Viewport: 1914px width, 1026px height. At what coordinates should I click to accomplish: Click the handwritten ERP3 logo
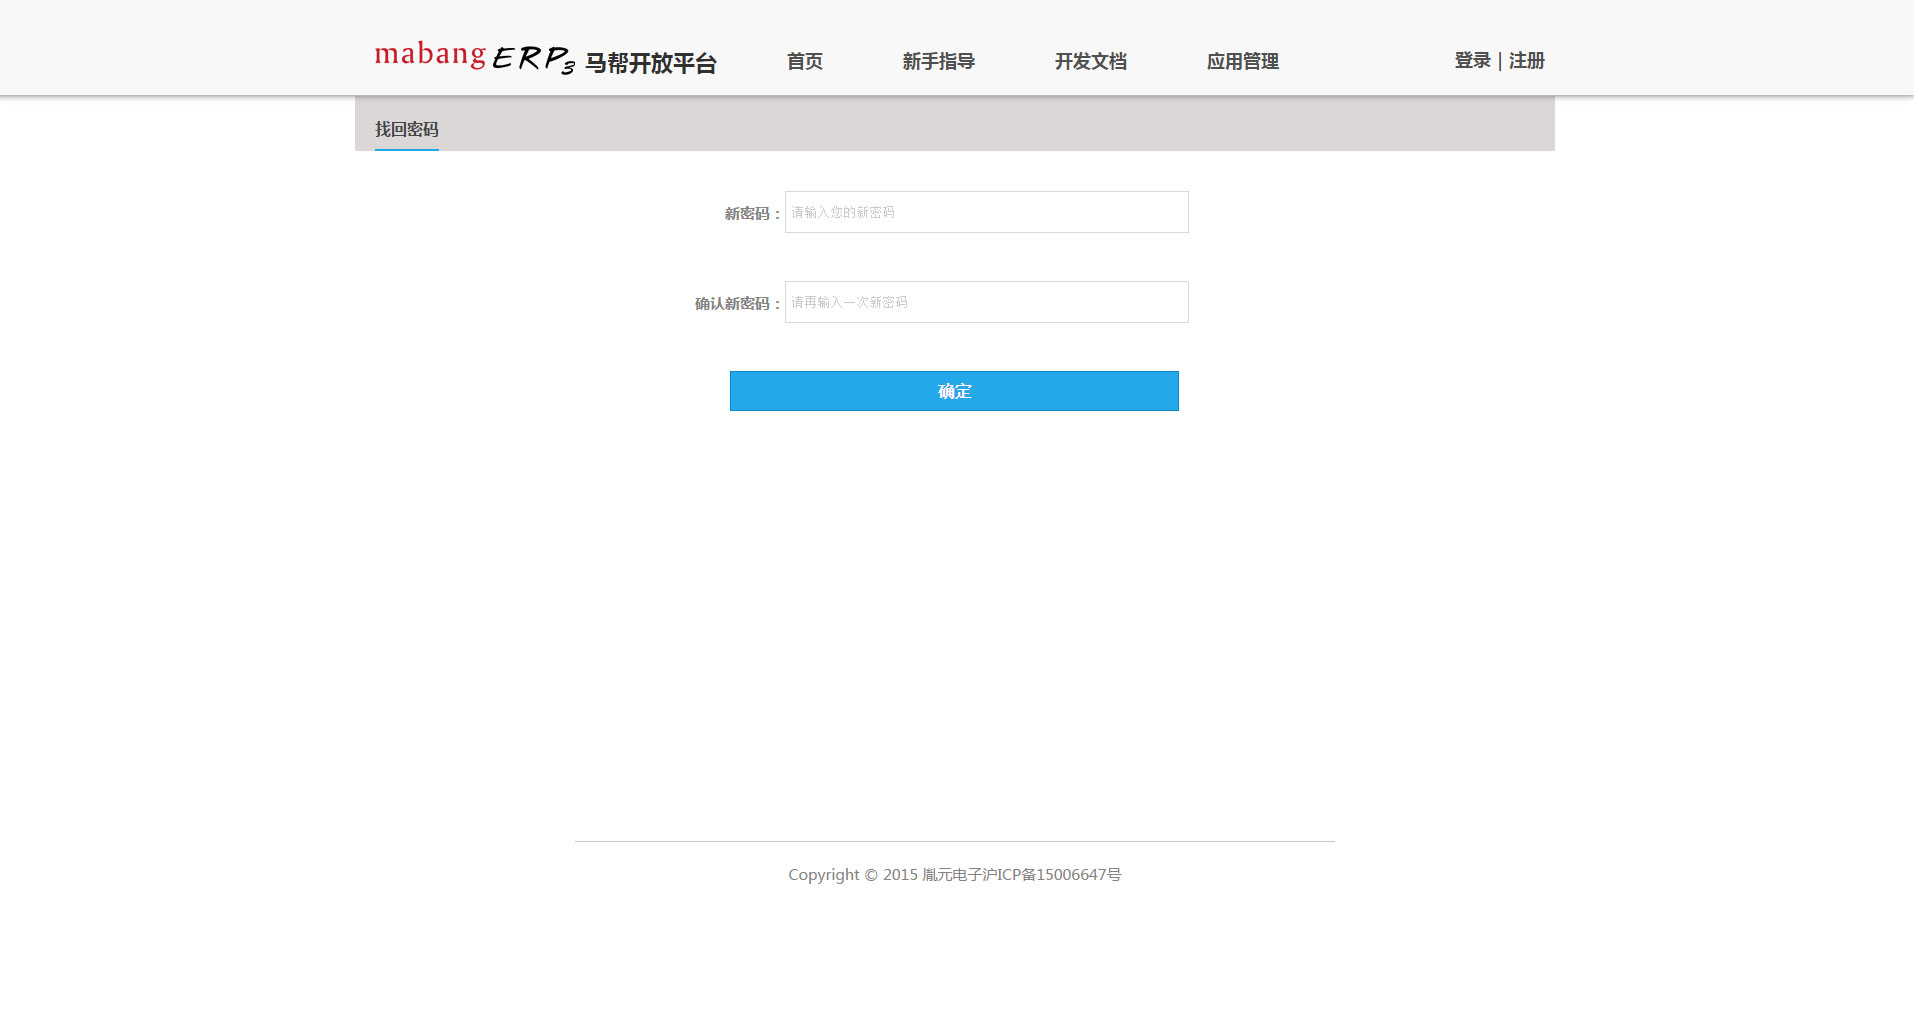(533, 60)
